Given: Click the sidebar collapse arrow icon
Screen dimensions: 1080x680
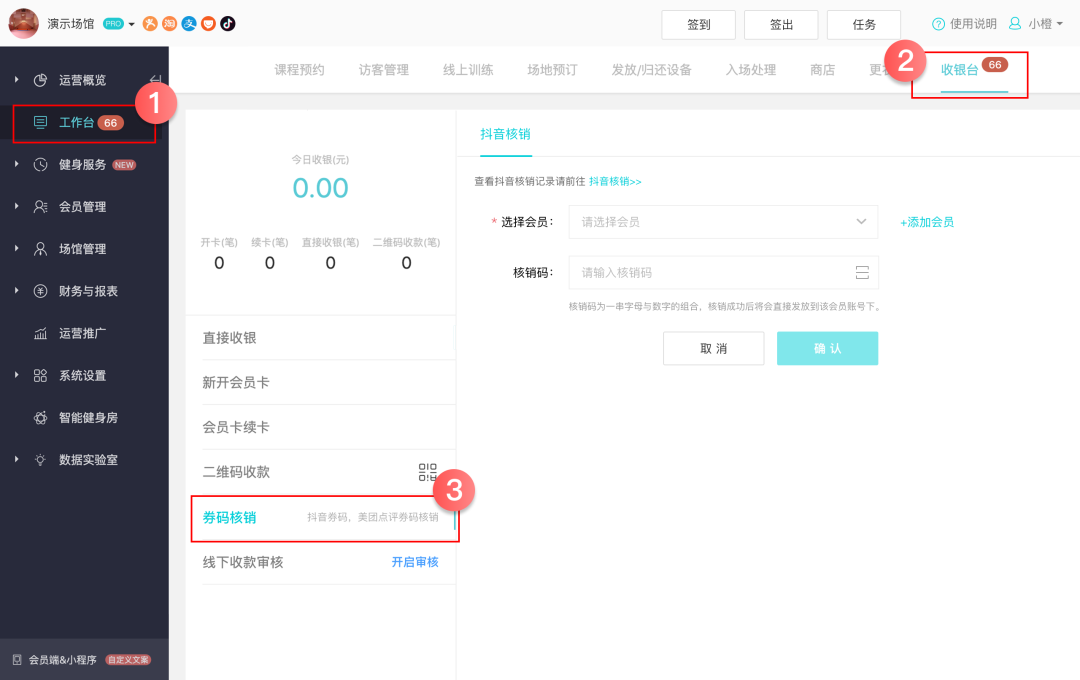Looking at the screenshot, I should (x=155, y=80).
